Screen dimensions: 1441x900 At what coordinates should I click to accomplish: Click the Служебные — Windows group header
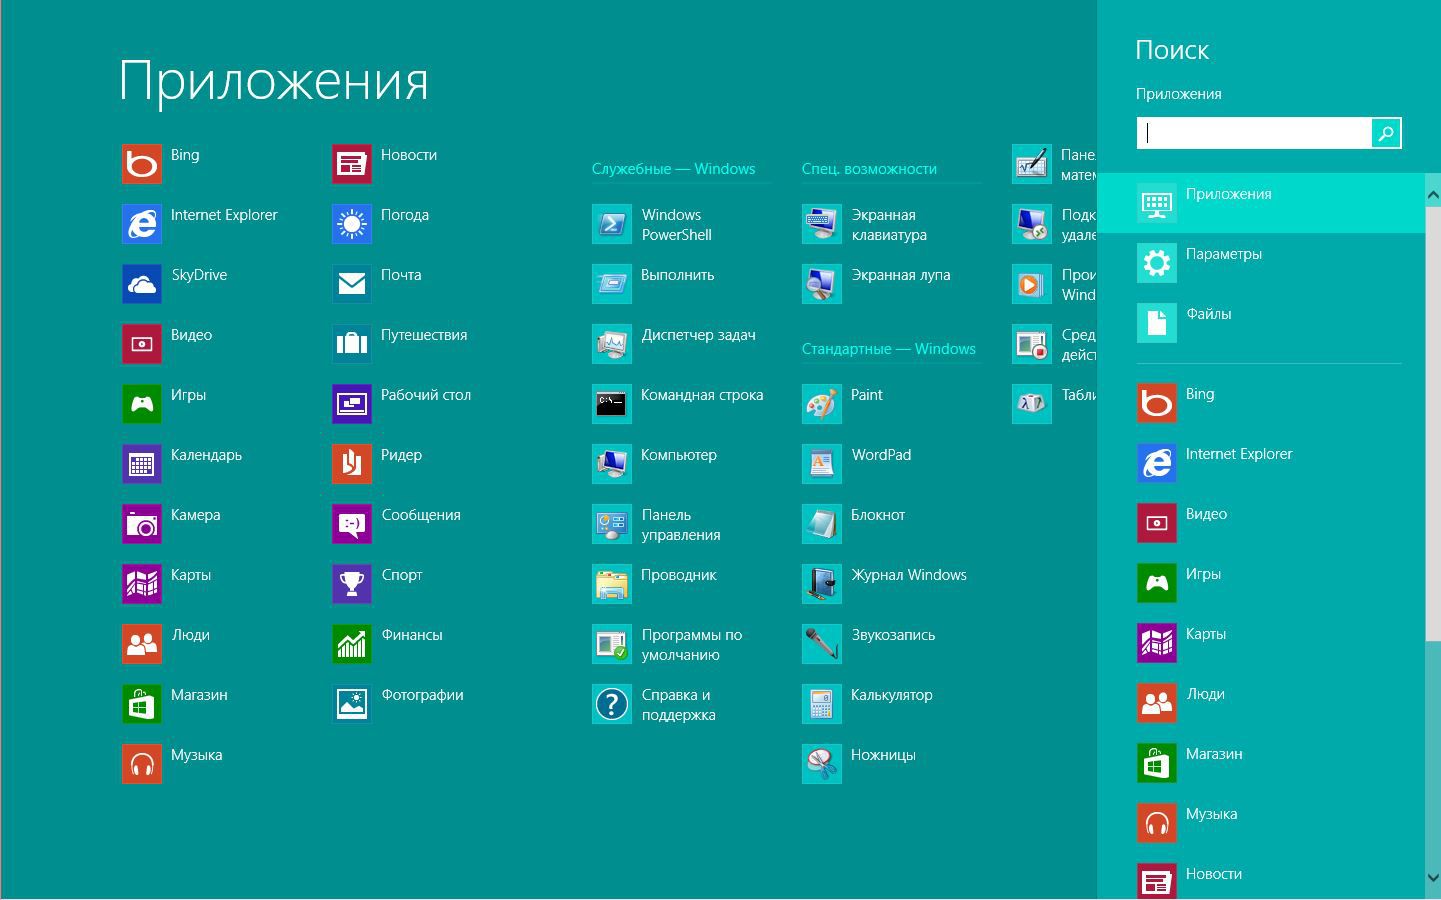coord(673,169)
